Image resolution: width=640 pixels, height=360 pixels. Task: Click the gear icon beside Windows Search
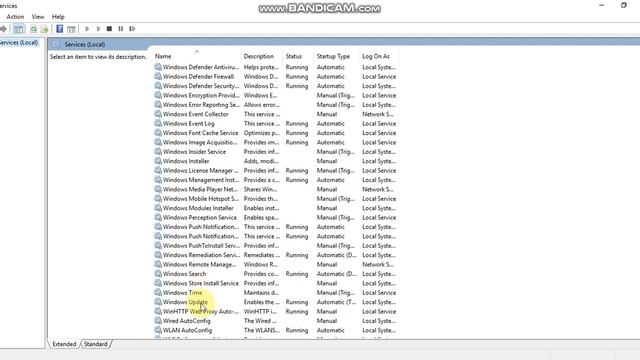click(158, 273)
